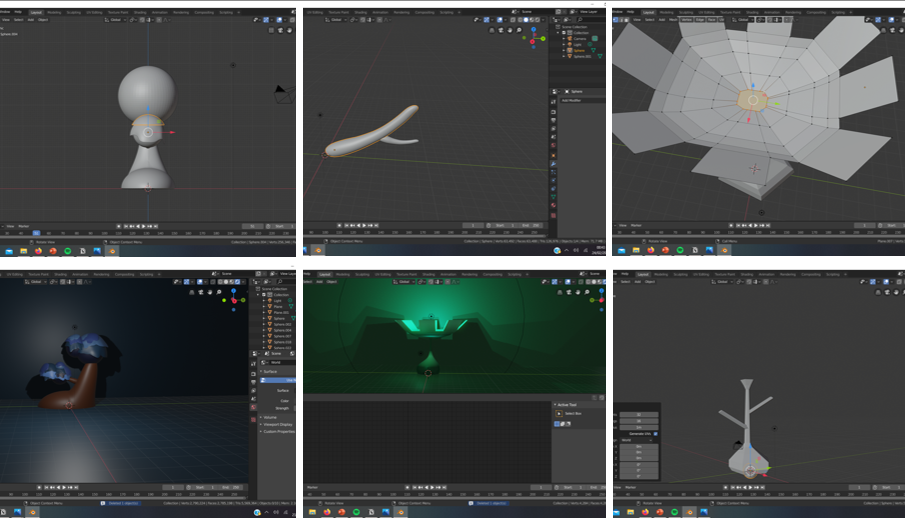
Task: Open Object menu in branch-model screenshot
Action: coord(650,282)
